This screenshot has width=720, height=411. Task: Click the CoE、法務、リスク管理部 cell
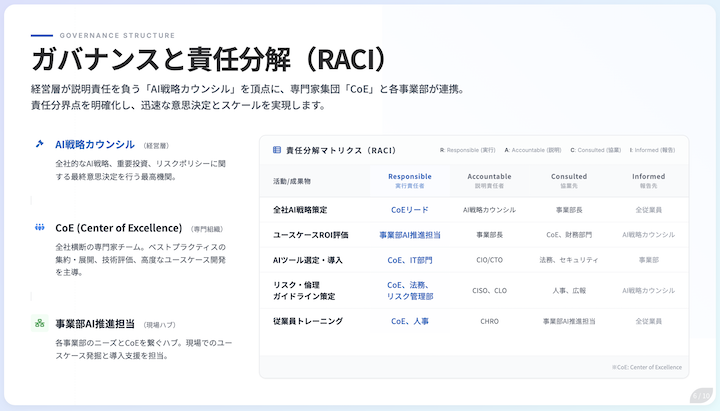[410, 291]
